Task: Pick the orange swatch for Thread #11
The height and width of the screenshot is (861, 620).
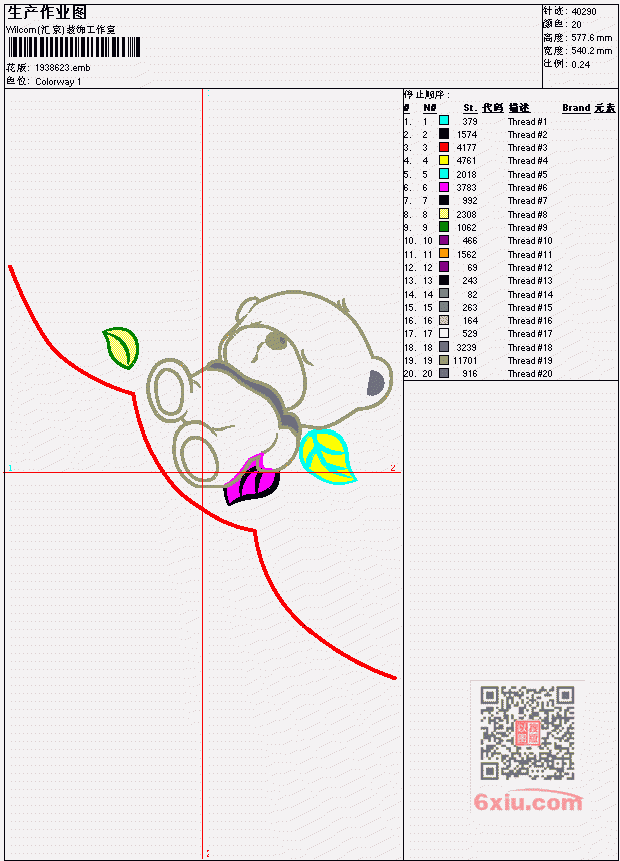Action: pyautogui.click(x=444, y=254)
